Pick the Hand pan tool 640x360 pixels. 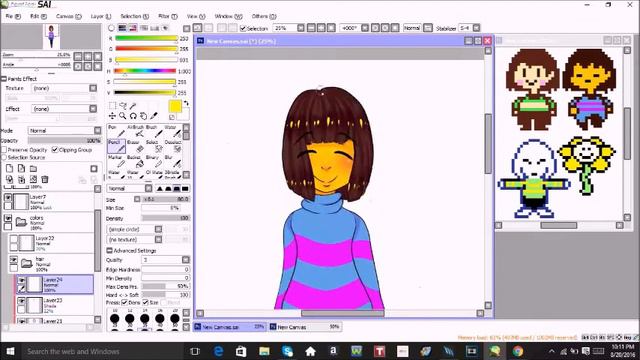pyautogui.click(x=143, y=116)
